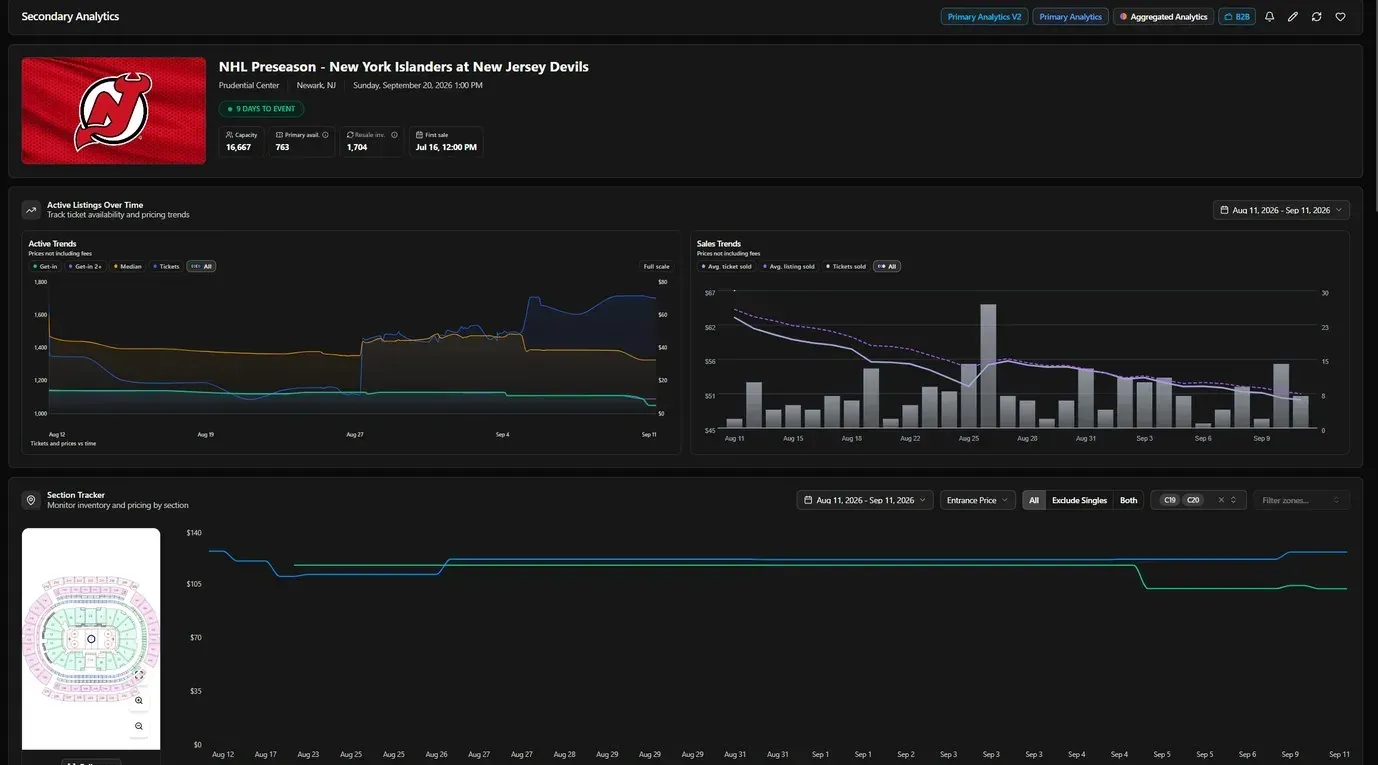Screen dimensions: 1378x765
Task: Toggle the Get-in series in Active Trends
Action: [45, 266]
